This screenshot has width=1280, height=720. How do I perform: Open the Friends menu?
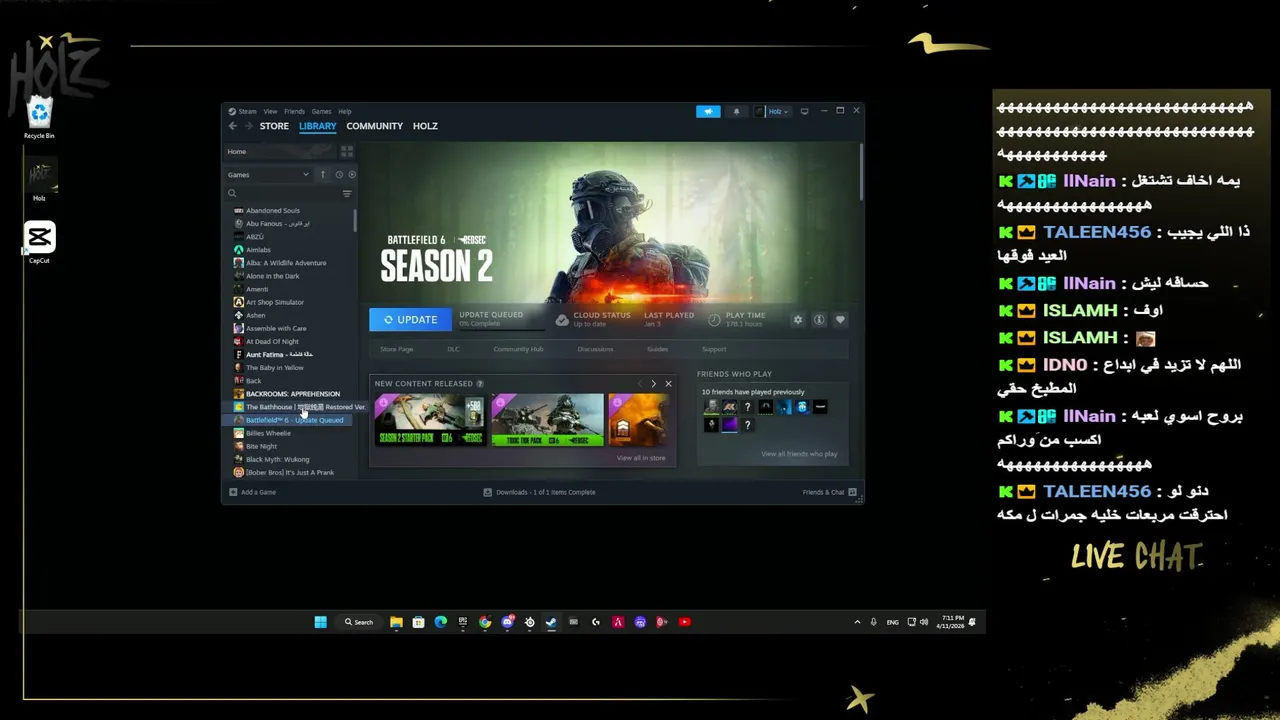tap(294, 112)
